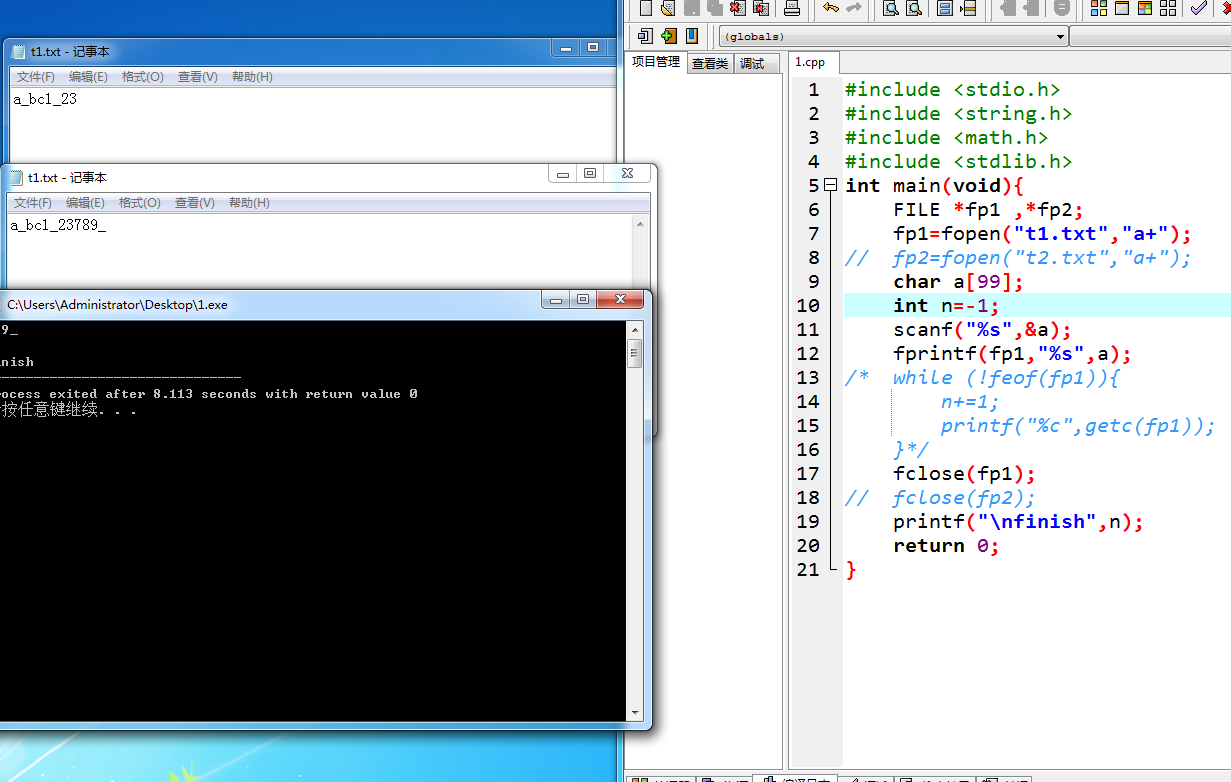The image size is (1231, 782).
Task: Click the 'return value 0' console line
Action: [x=209, y=394]
